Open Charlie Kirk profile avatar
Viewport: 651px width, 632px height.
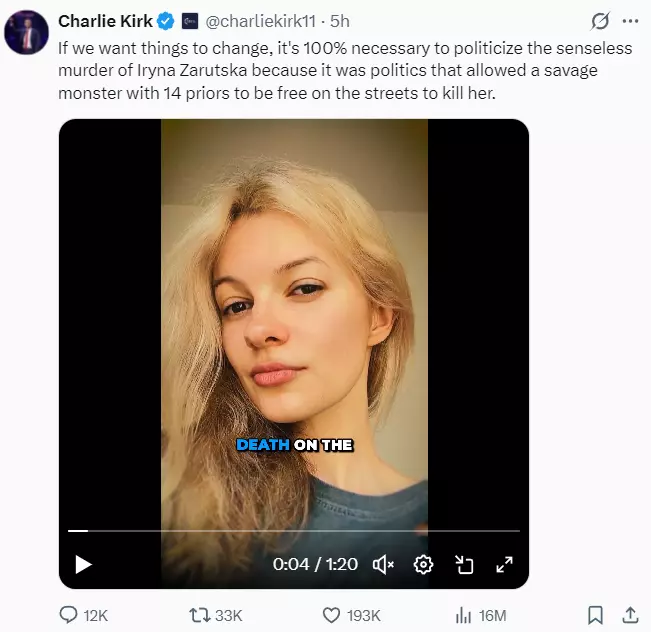[x=26, y=32]
